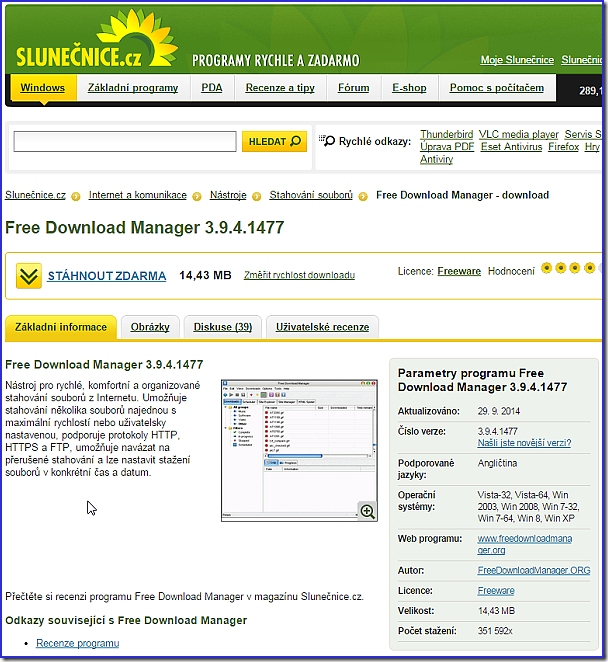Click the Rychlé odkazy magnifier icon
This screenshot has width=608, height=662.
327,141
